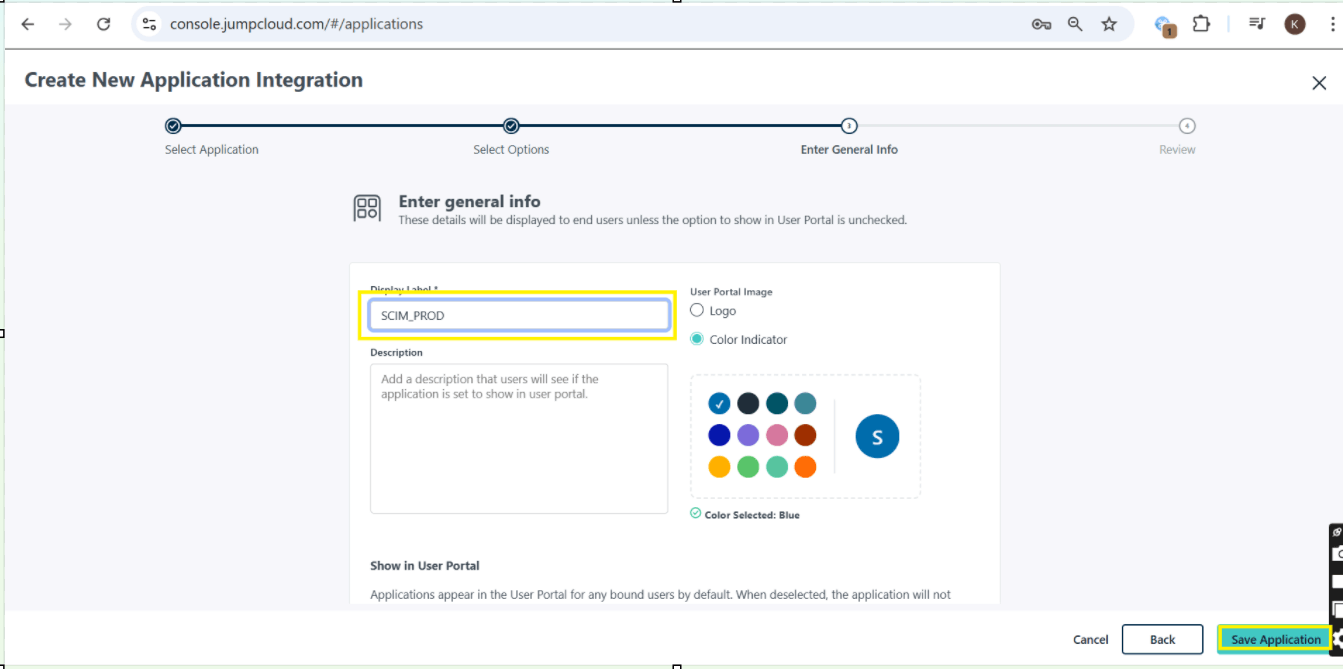Select the Logo radio option
The width and height of the screenshot is (1343, 669).
697,310
